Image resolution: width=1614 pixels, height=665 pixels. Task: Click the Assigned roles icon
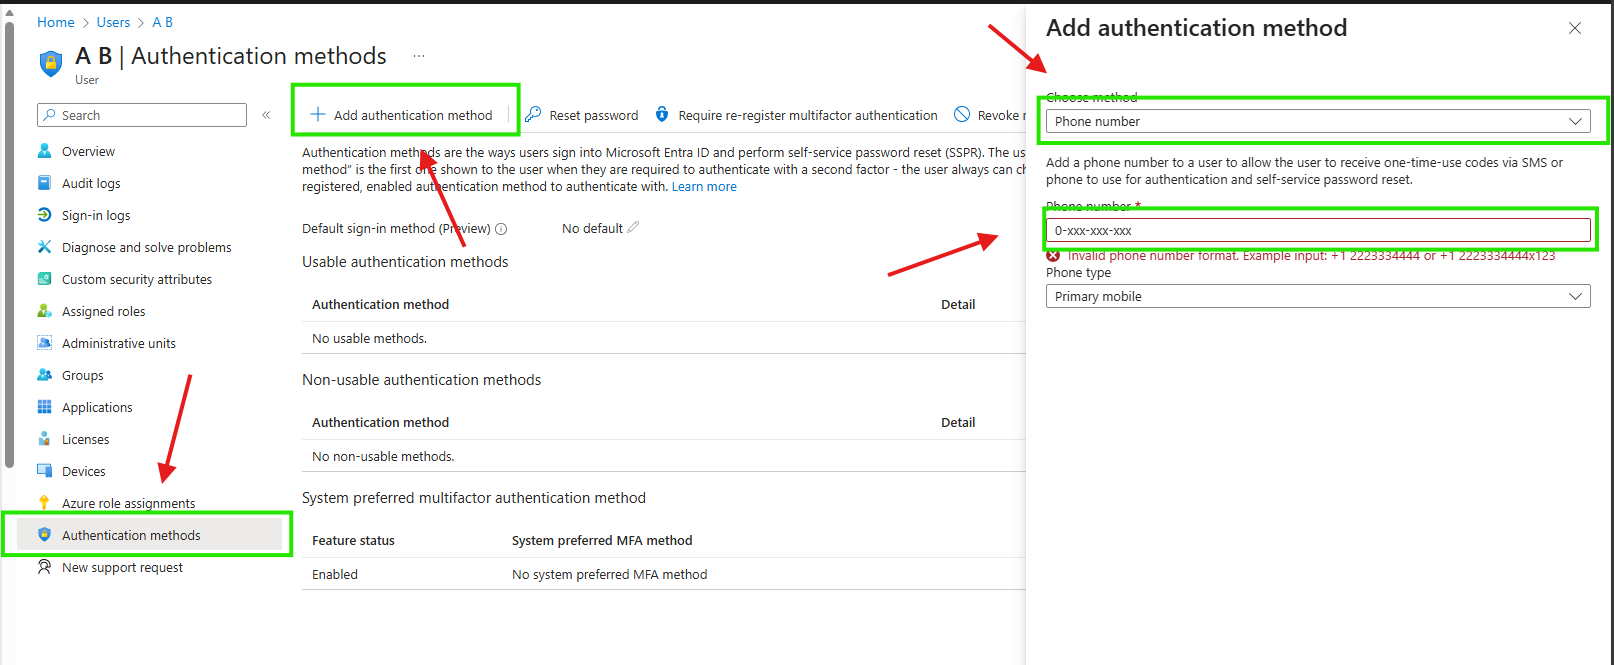pyautogui.click(x=44, y=311)
